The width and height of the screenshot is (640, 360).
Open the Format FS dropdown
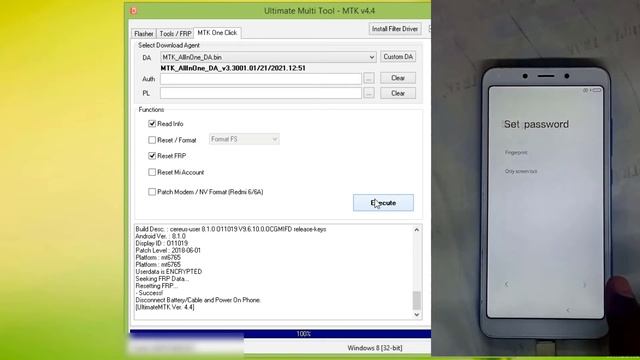(244, 139)
